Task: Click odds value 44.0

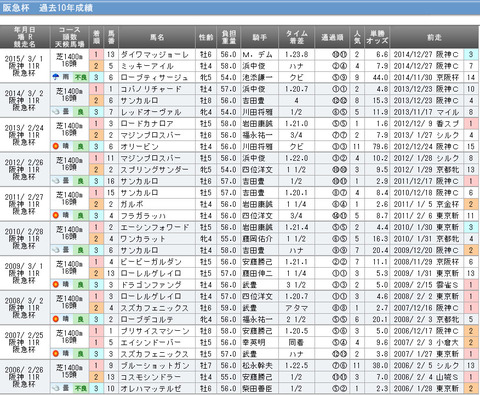Action: pos(380,77)
